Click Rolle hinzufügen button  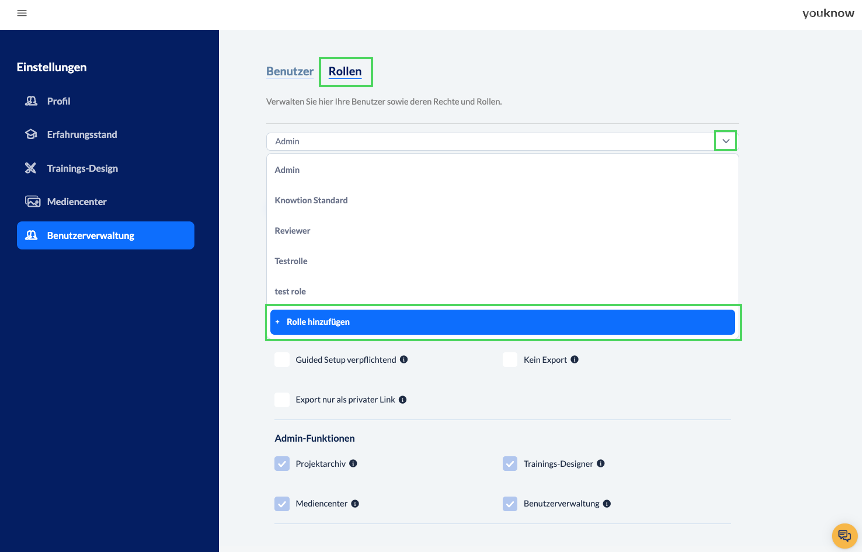(502, 322)
